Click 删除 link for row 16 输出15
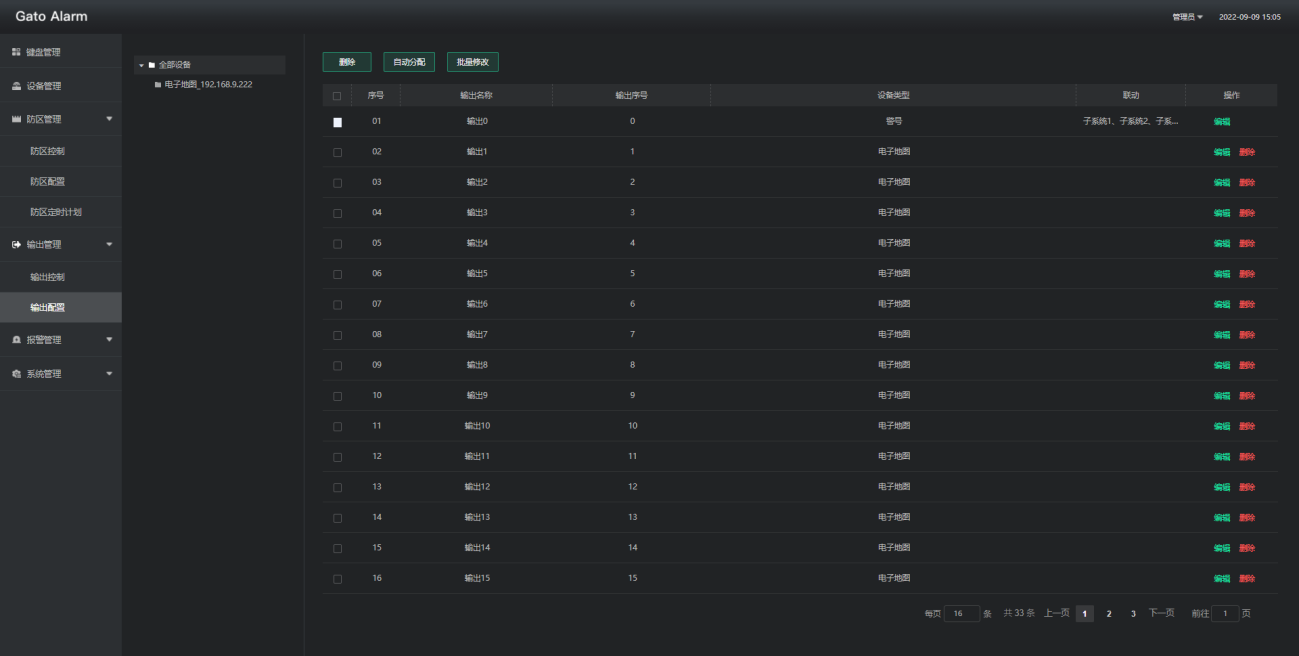Image resolution: width=1299 pixels, height=656 pixels. [1247, 579]
